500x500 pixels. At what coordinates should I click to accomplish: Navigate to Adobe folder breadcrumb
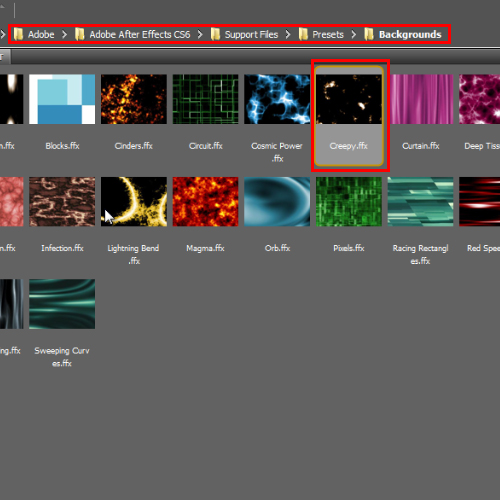41,34
